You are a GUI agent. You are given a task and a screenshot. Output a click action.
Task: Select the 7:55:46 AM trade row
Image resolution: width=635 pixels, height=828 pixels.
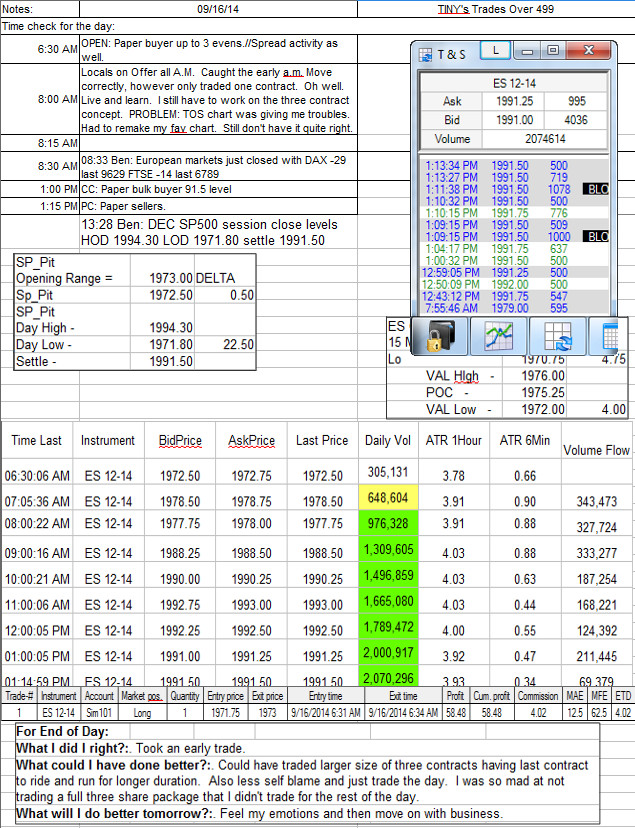pos(514,308)
